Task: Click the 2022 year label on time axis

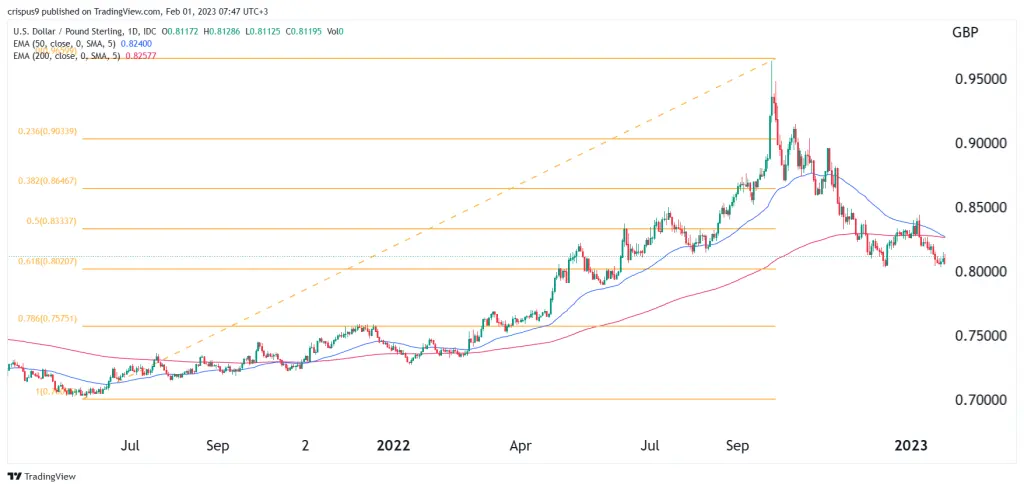Action: click(x=394, y=446)
